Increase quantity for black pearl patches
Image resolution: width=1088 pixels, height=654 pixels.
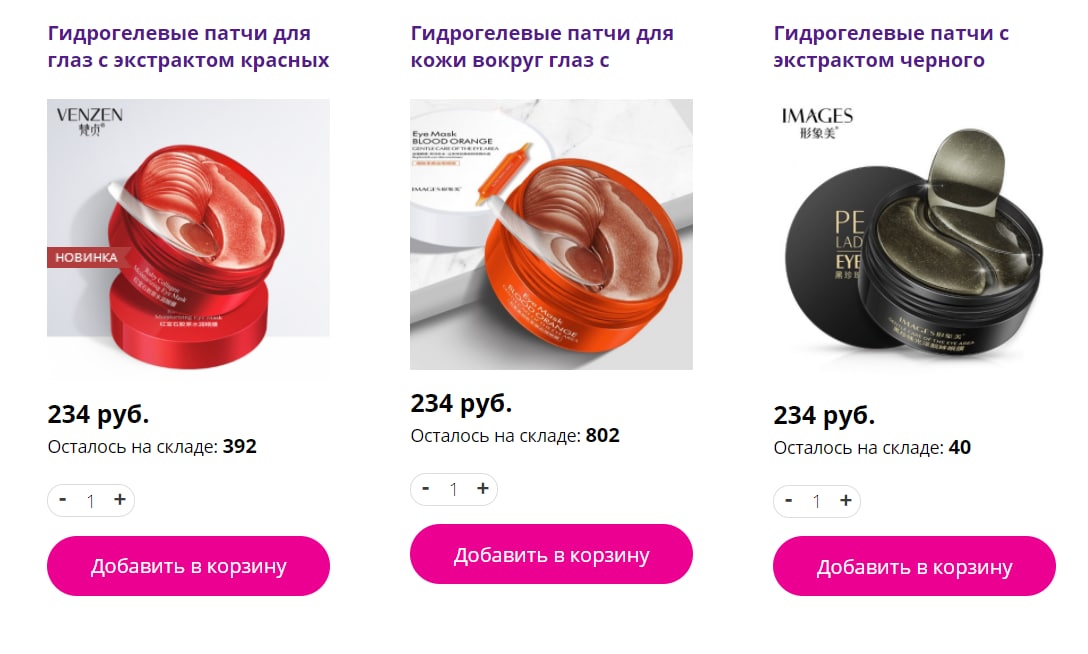pos(846,501)
